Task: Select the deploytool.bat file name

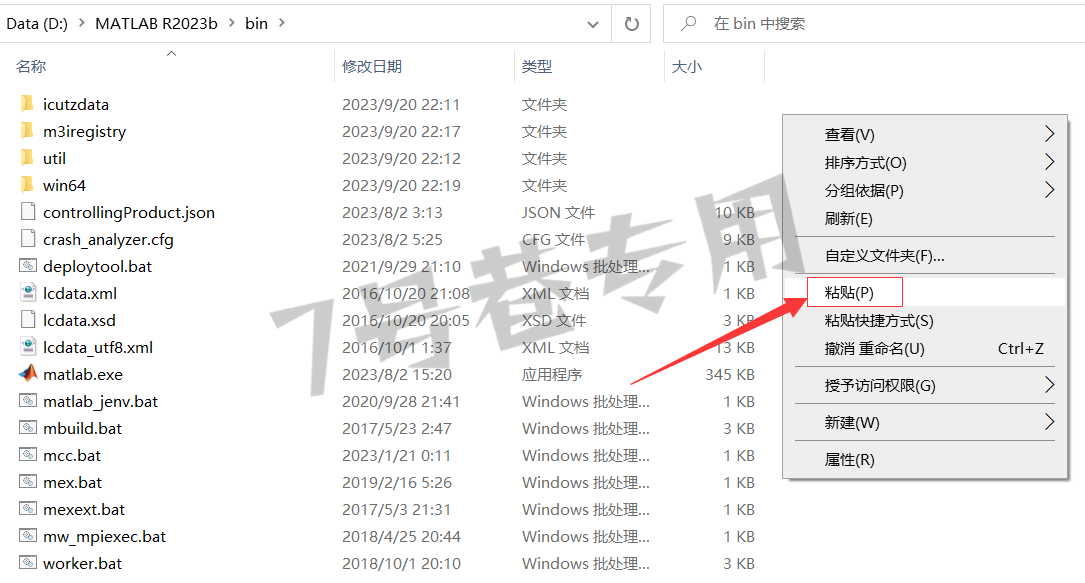Action: 98,266
